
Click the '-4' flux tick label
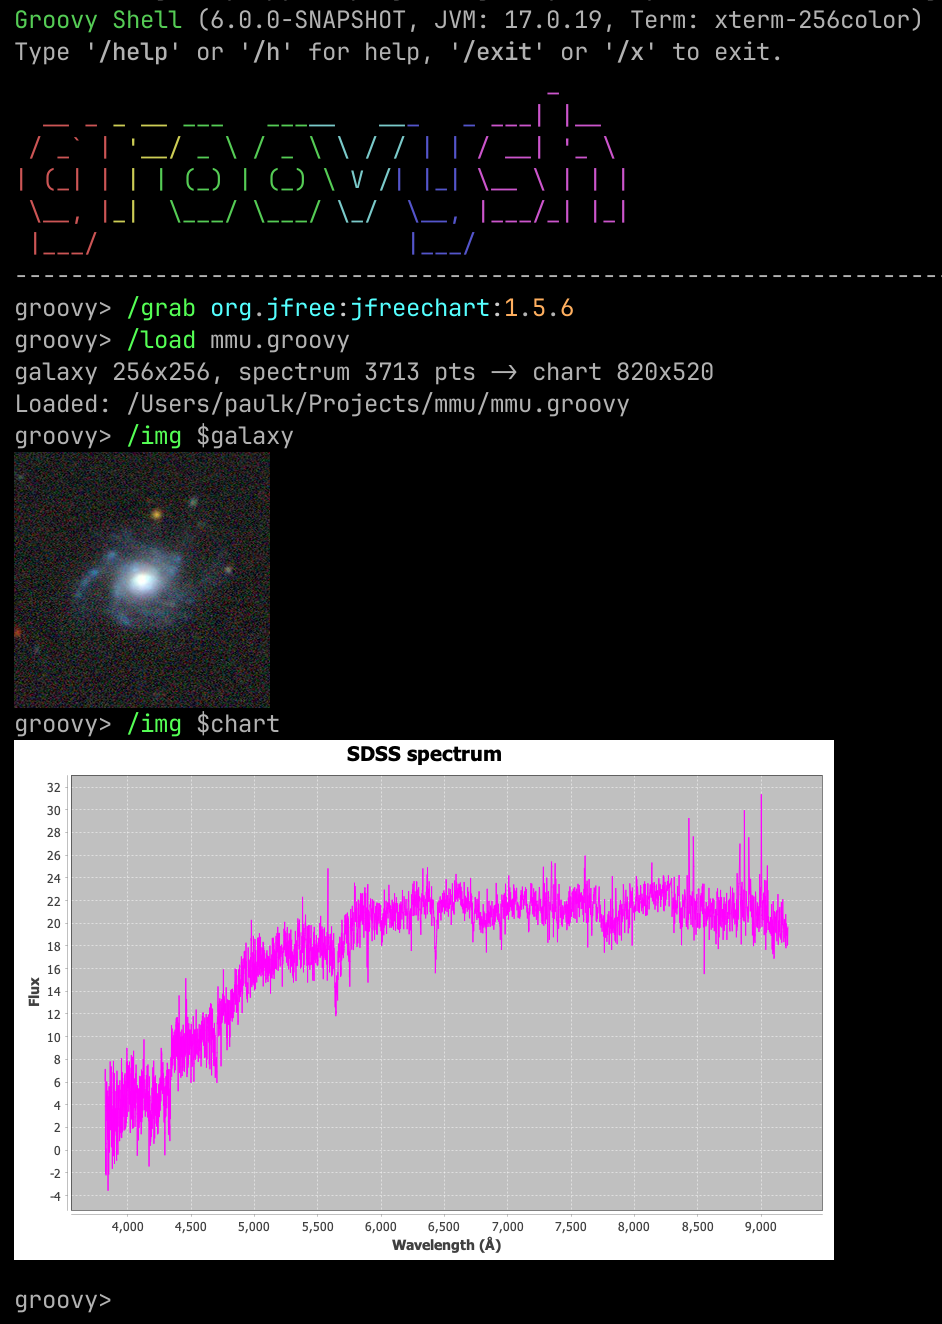(x=54, y=1196)
